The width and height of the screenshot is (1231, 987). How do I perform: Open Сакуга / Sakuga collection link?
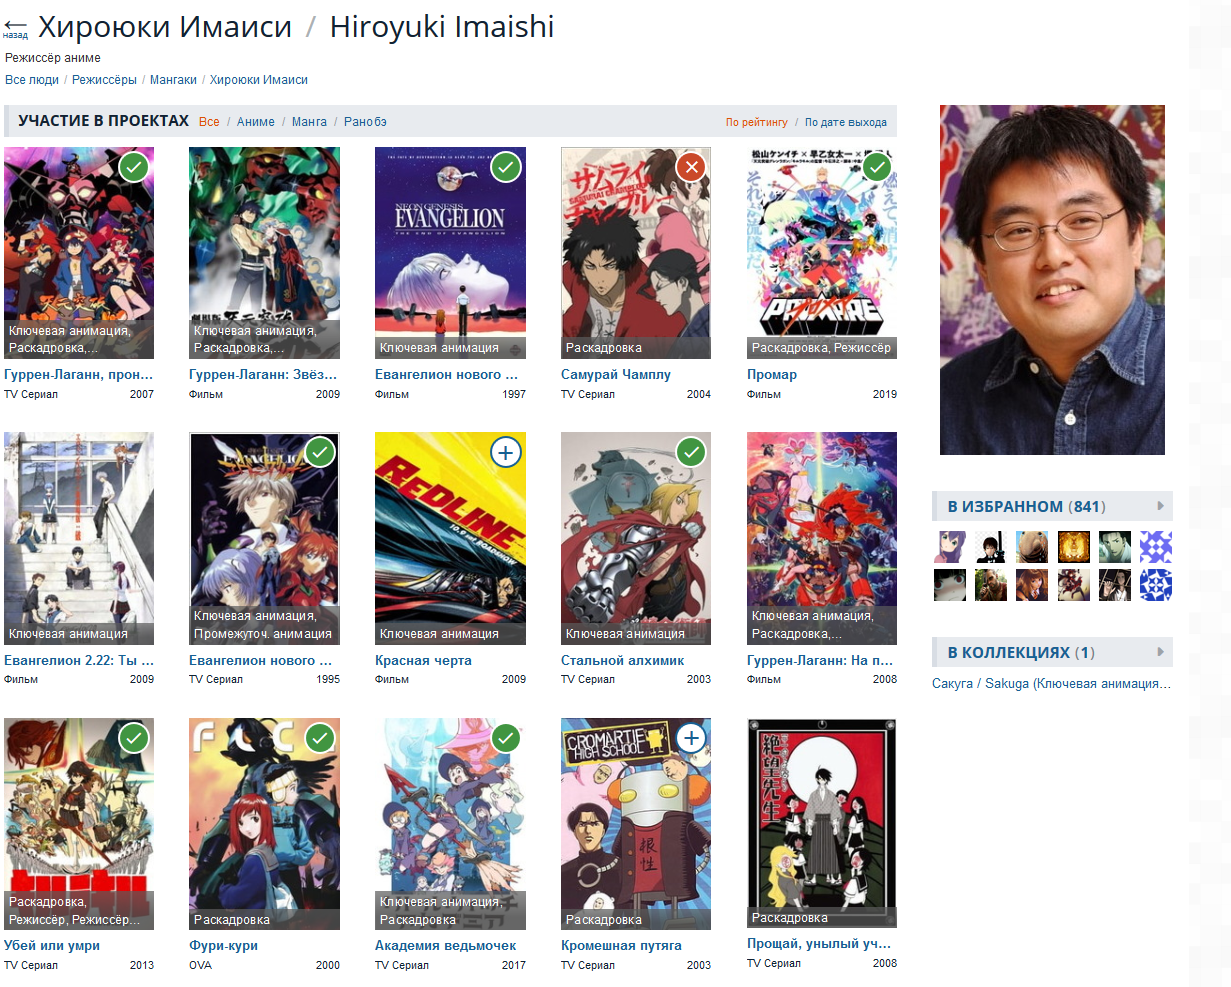[1051, 684]
